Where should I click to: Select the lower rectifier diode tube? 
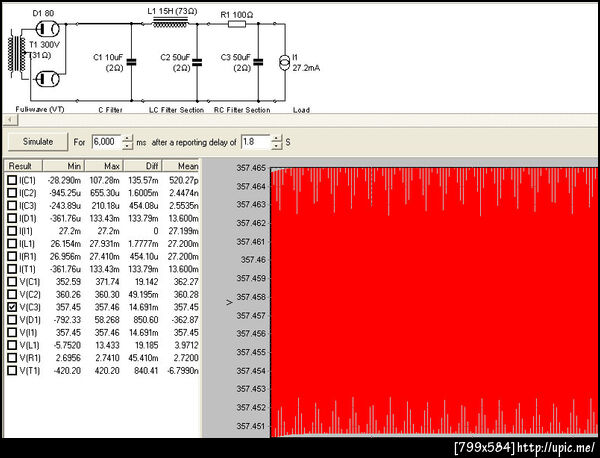coord(47,79)
